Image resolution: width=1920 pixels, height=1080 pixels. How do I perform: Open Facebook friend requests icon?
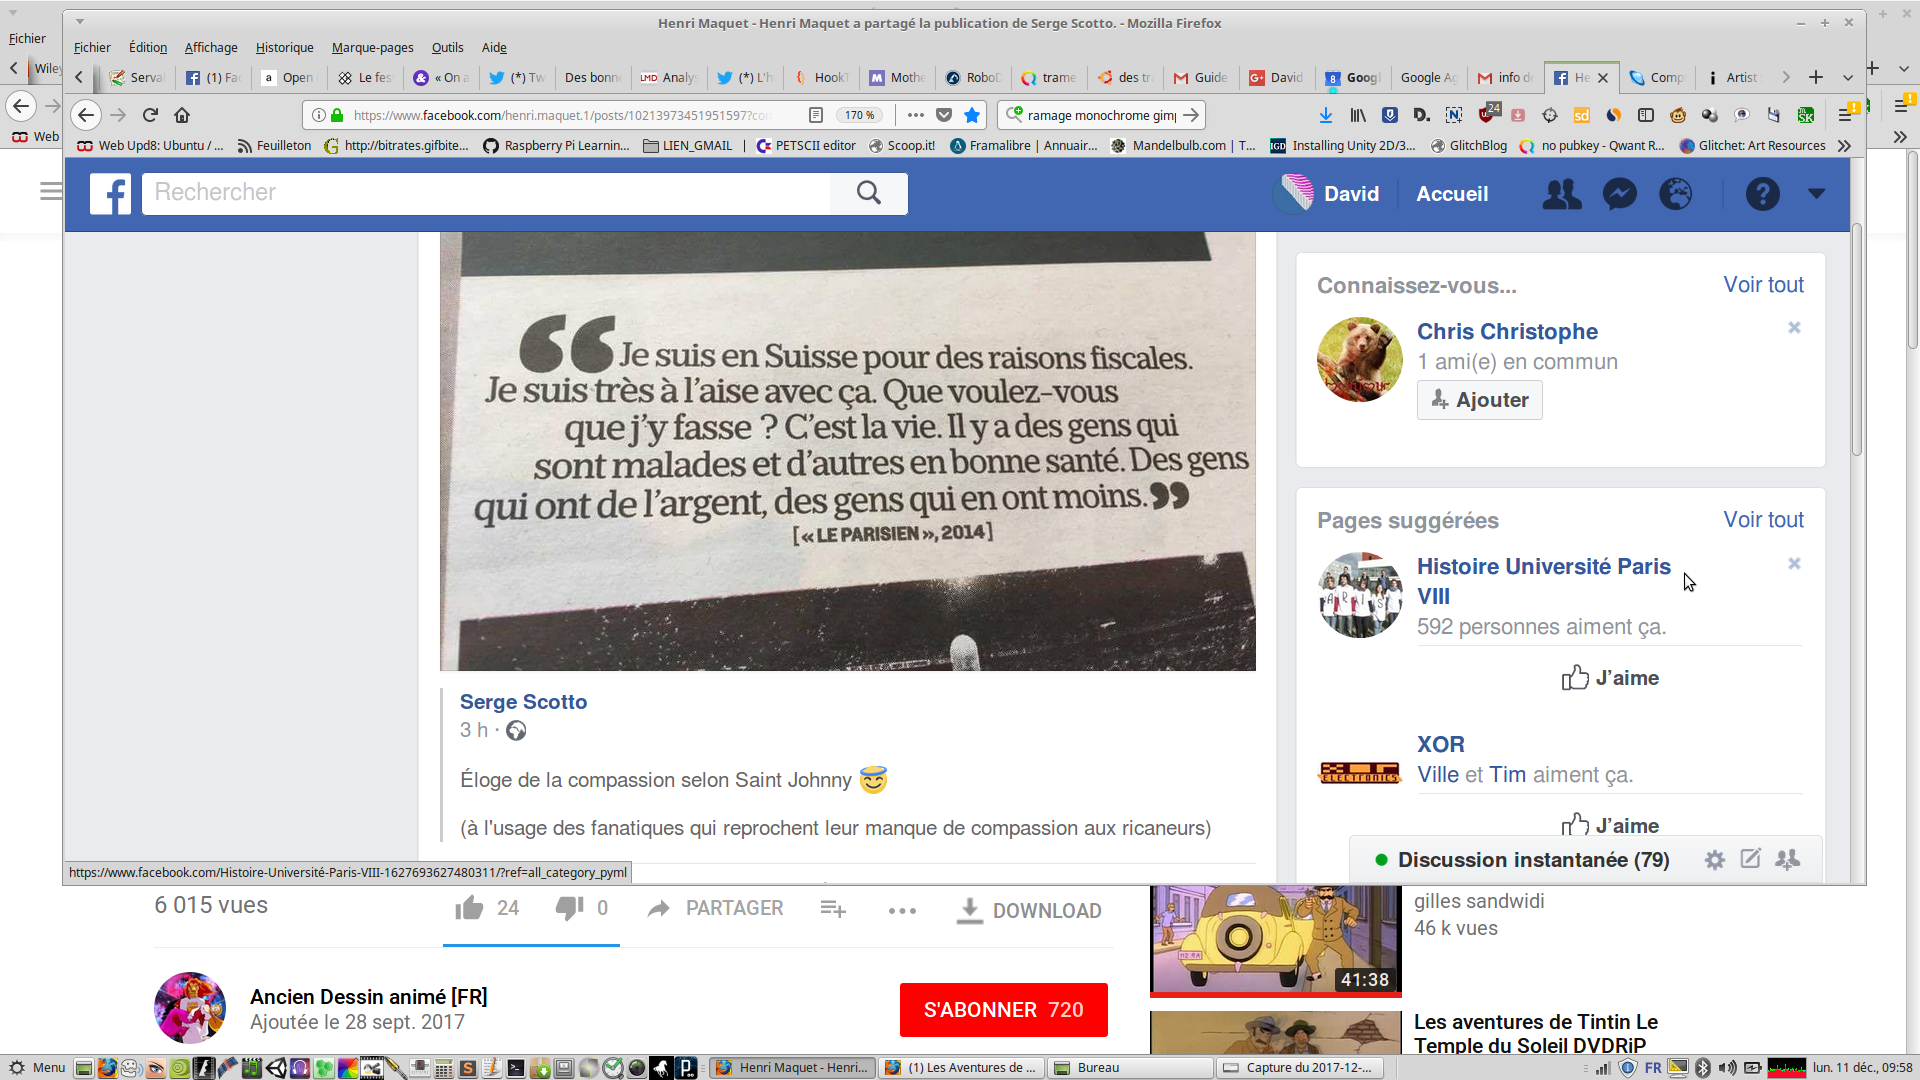tap(1561, 194)
